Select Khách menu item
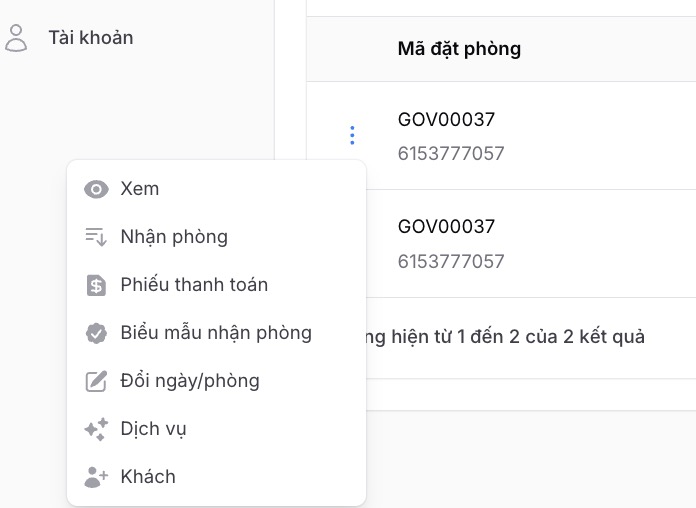The image size is (696, 508). (148, 477)
